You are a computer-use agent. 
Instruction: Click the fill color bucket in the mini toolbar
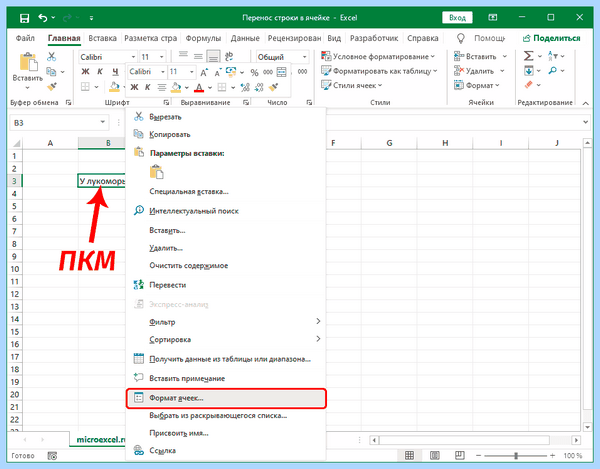pos(176,88)
